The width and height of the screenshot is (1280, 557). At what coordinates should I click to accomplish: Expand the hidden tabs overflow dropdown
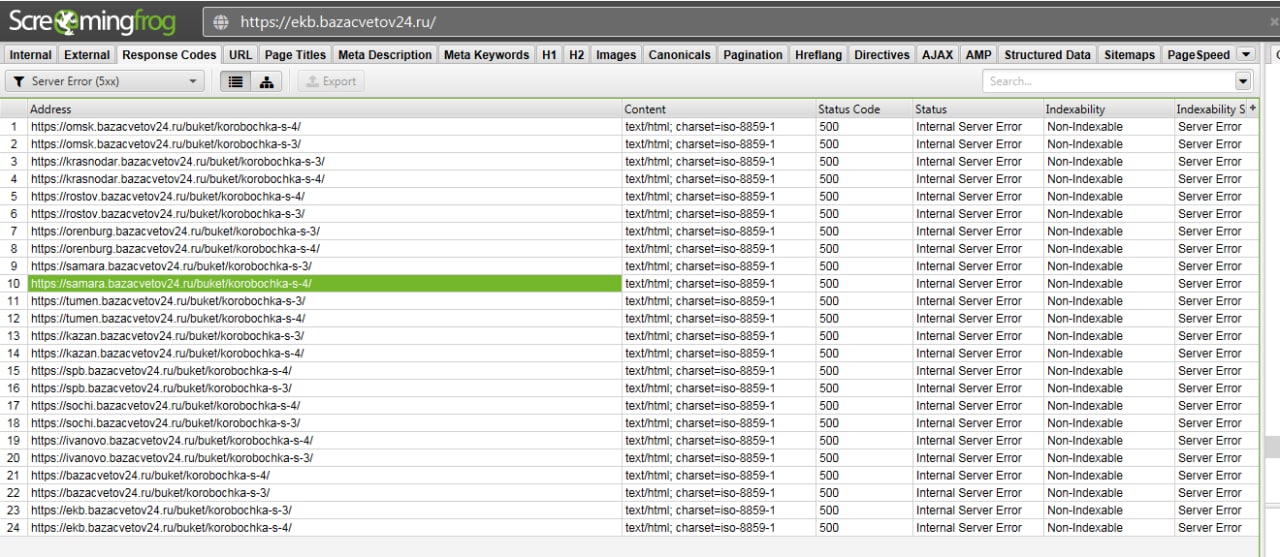(1246, 55)
